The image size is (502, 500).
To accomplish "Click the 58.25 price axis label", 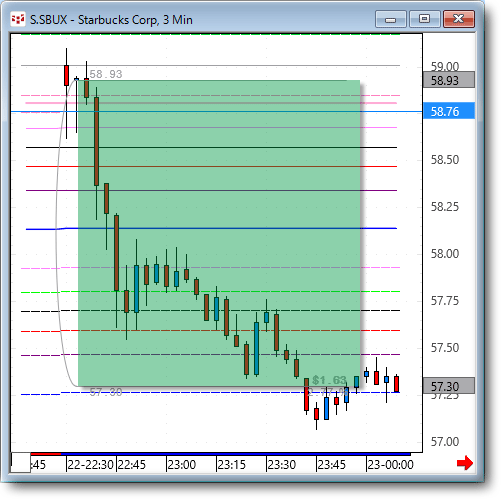I will point(445,207).
